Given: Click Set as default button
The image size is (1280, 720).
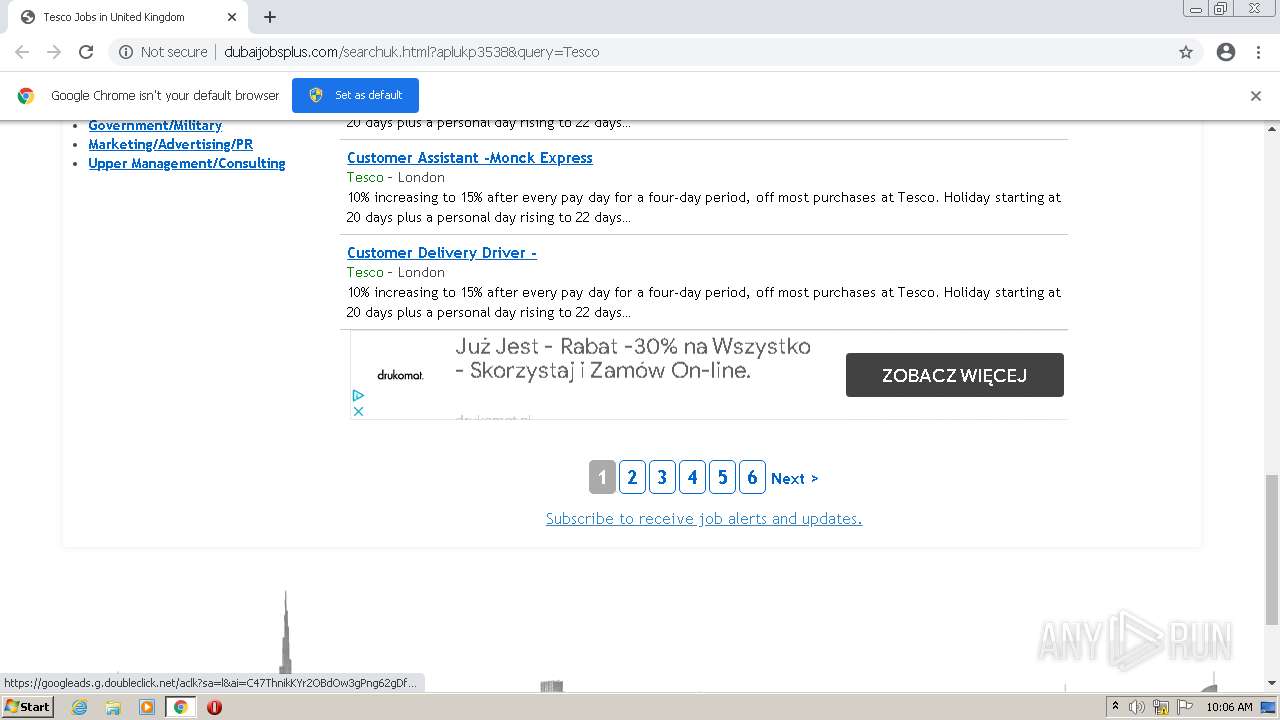Looking at the screenshot, I should click(355, 95).
